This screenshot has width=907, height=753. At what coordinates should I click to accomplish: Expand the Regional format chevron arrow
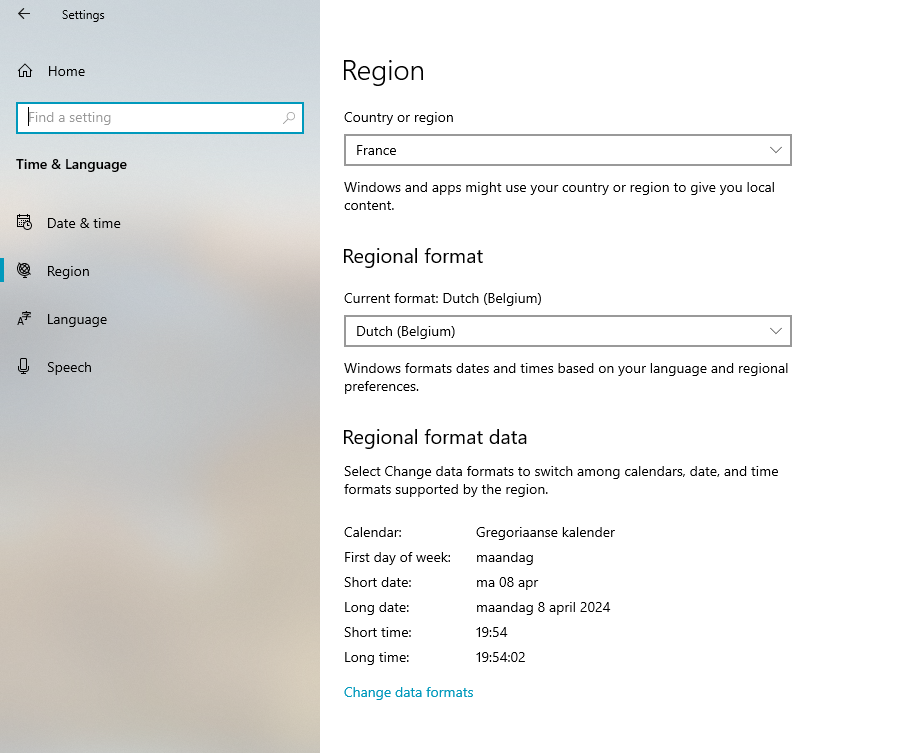pos(776,331)
